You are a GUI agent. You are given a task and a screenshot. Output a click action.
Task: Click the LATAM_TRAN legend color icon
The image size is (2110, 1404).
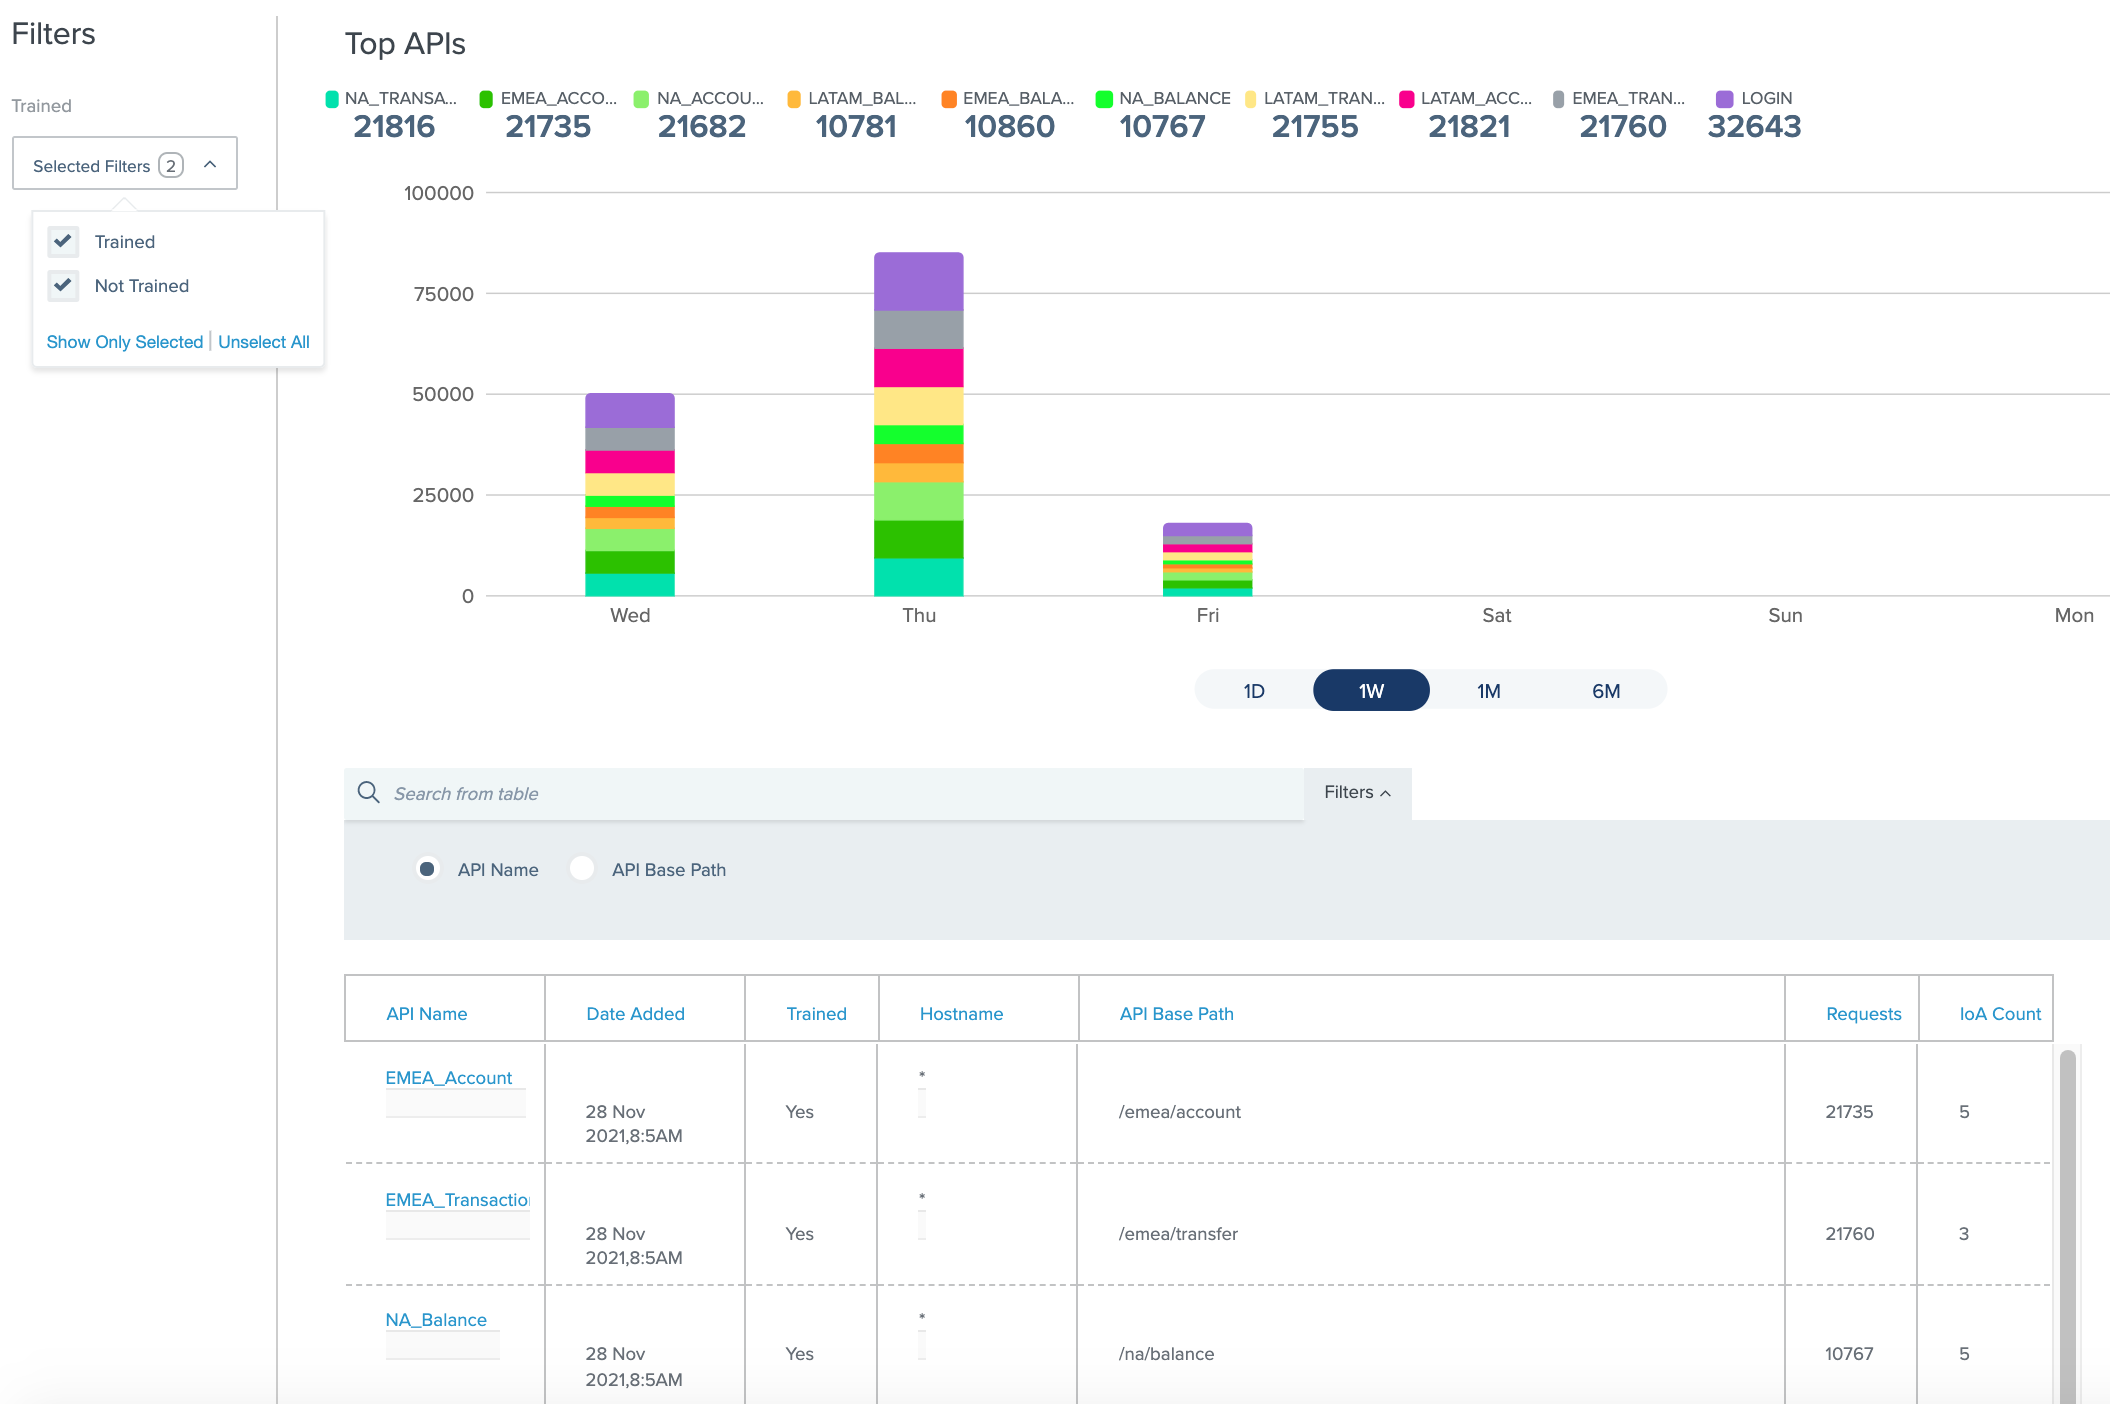(1252, 100)
